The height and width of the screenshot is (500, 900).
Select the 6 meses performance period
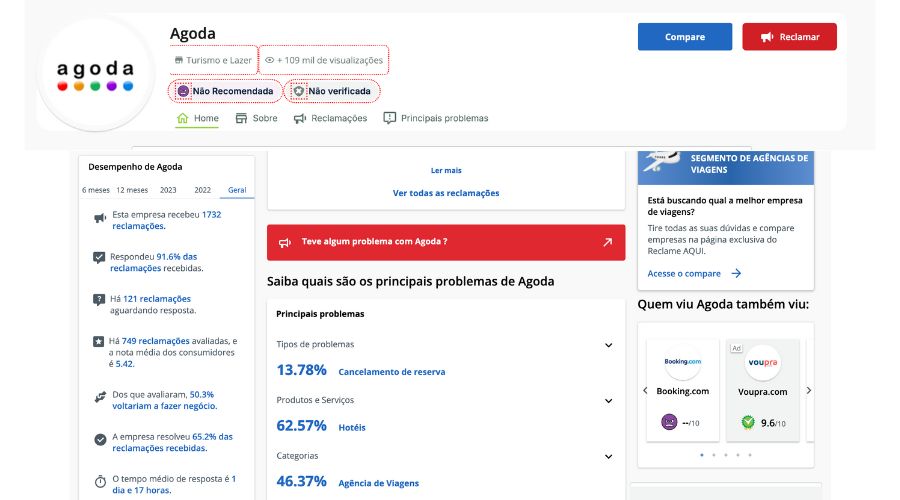point(95,190)
